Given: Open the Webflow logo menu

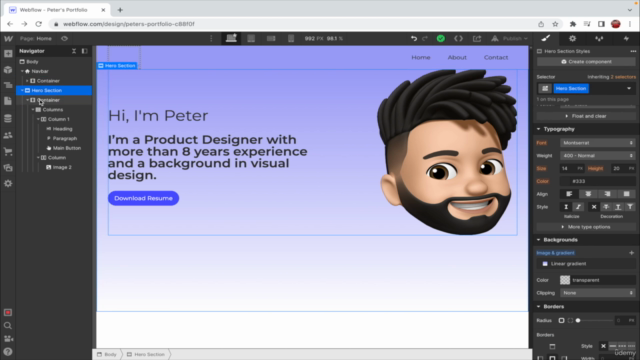Looking at the screenshot, I should tap(8, 39).
